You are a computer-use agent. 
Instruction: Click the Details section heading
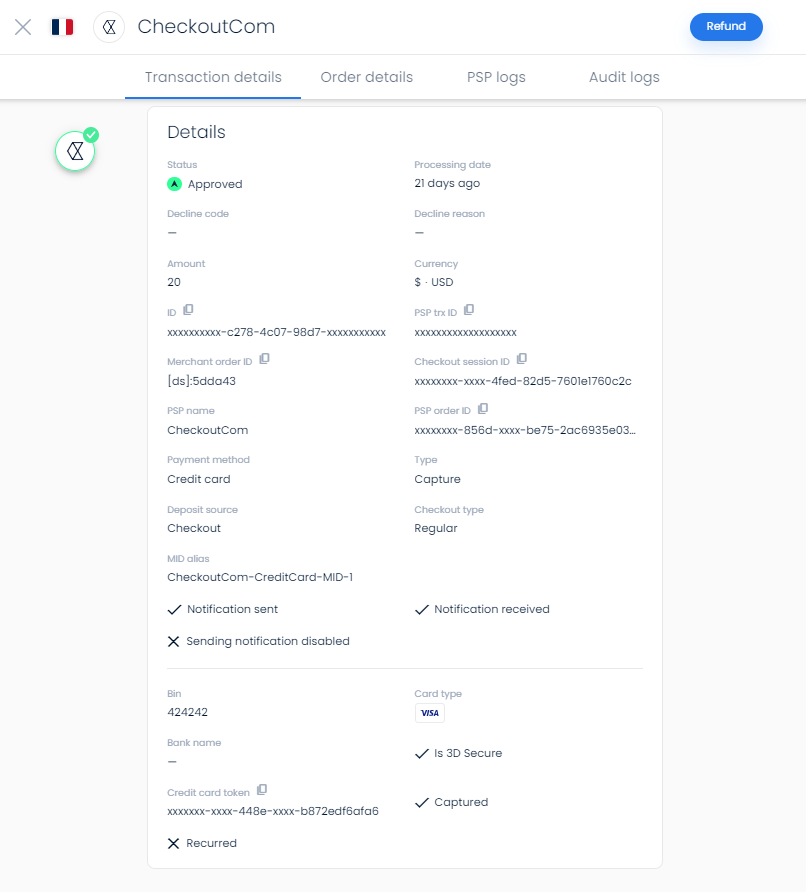point(196,132)
